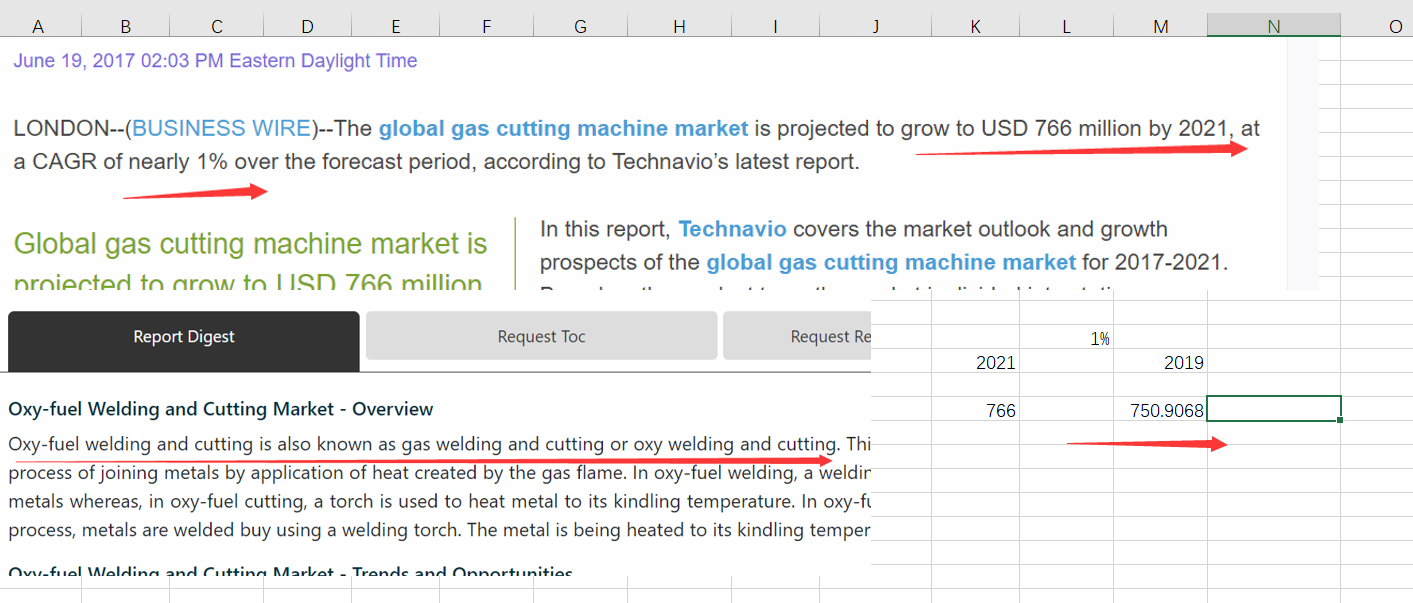1413x603 pixels.
Task: Select column L header
Action: tap(1067, 27)
